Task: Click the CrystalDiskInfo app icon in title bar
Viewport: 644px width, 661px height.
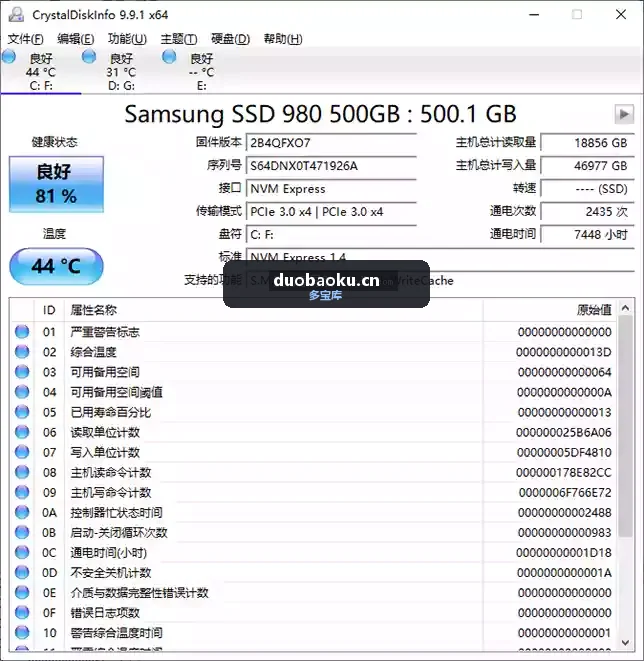Action: click(16, 15)
